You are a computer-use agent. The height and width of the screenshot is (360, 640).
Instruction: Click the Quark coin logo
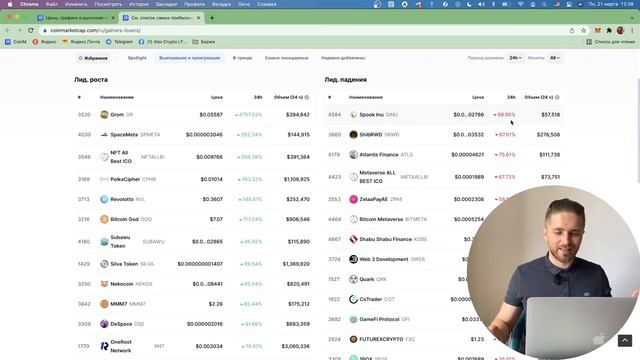(x=353, y=279)
